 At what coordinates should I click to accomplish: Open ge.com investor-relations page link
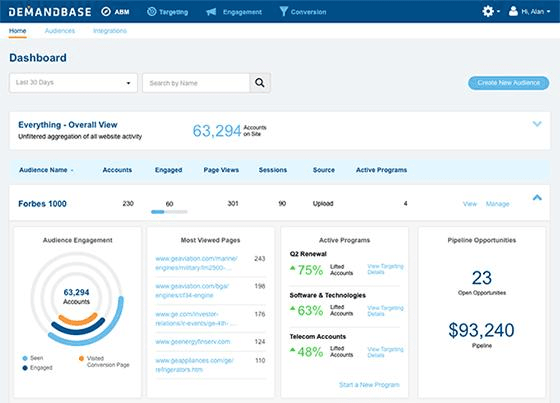195,318
